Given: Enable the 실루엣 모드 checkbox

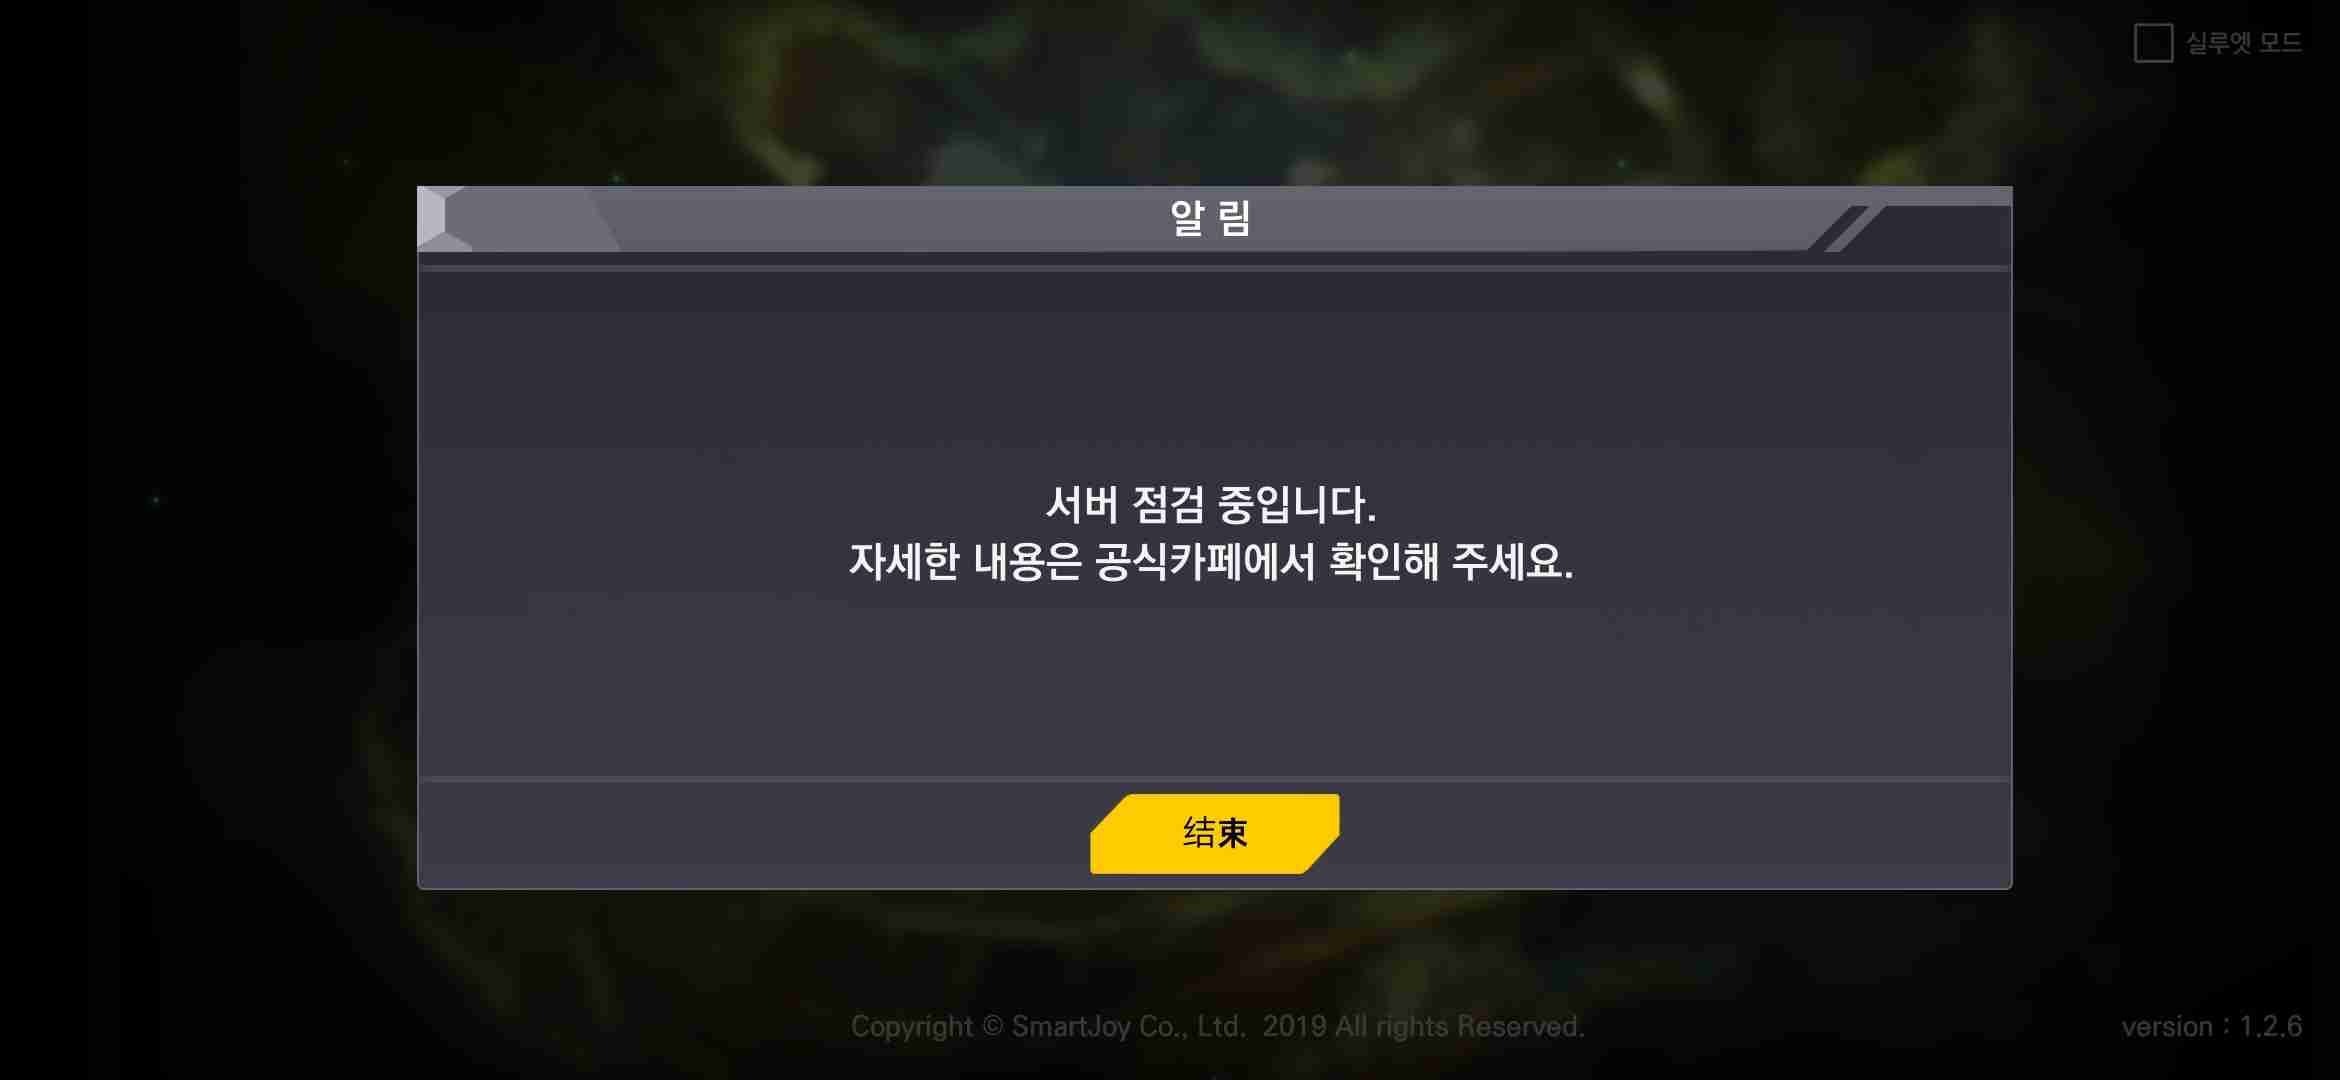Looking at the screenshot, I should [x=2153, y=43].
